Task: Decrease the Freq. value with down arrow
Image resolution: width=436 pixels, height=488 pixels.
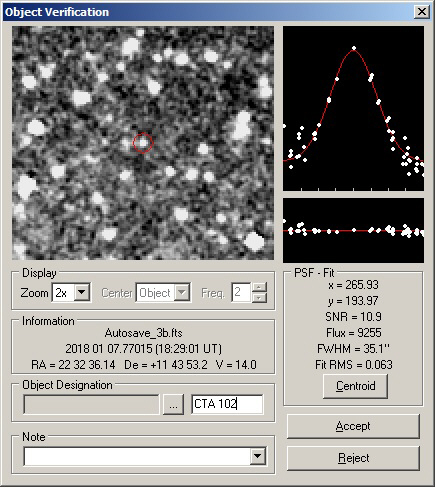Action: (259, 298)
